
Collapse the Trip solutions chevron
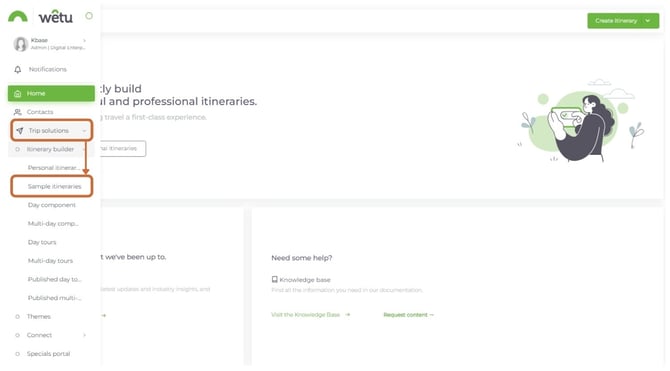(84, 131)
